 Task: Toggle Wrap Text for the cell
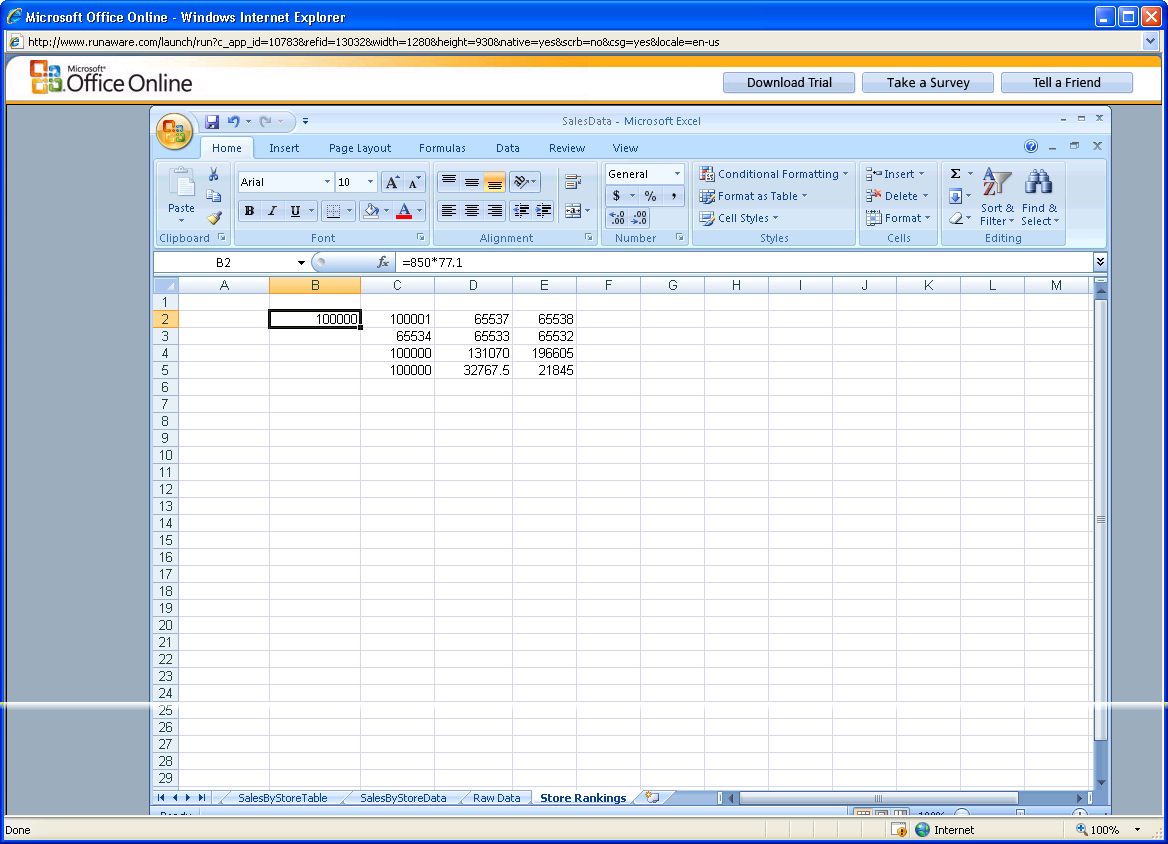573,182
